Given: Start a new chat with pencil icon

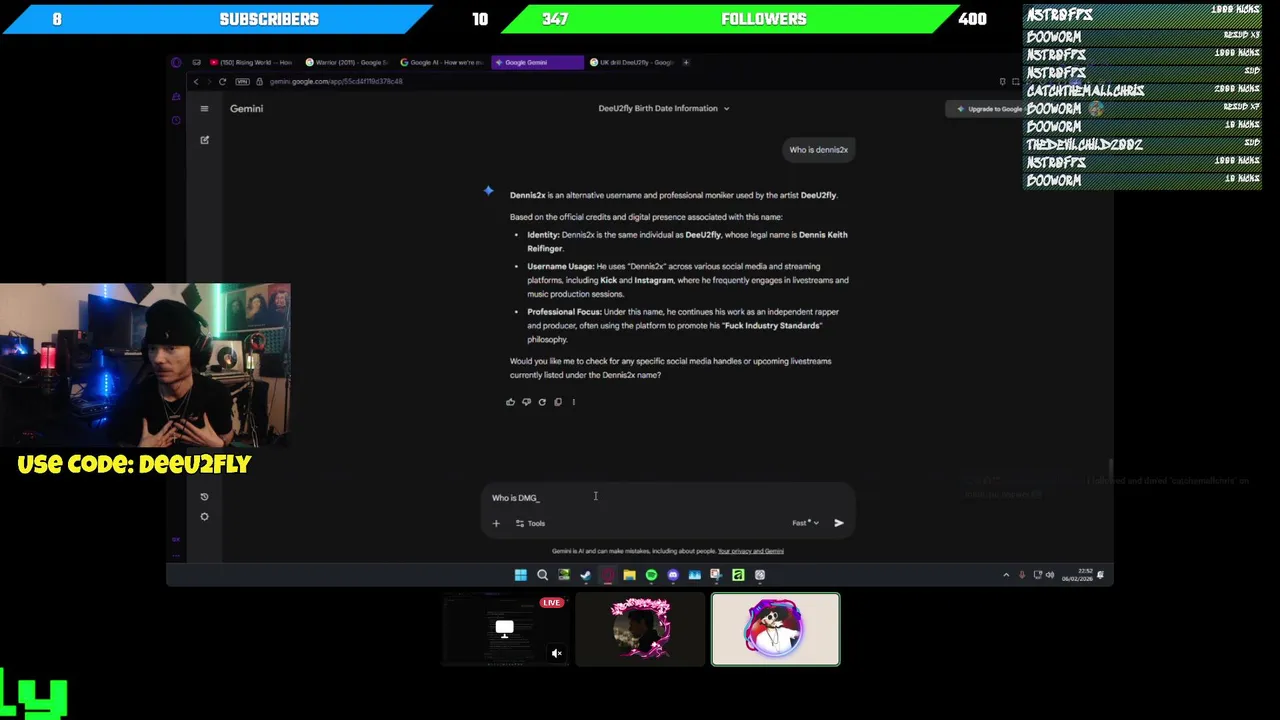Looking at the screenshot, I should point(204,140).
